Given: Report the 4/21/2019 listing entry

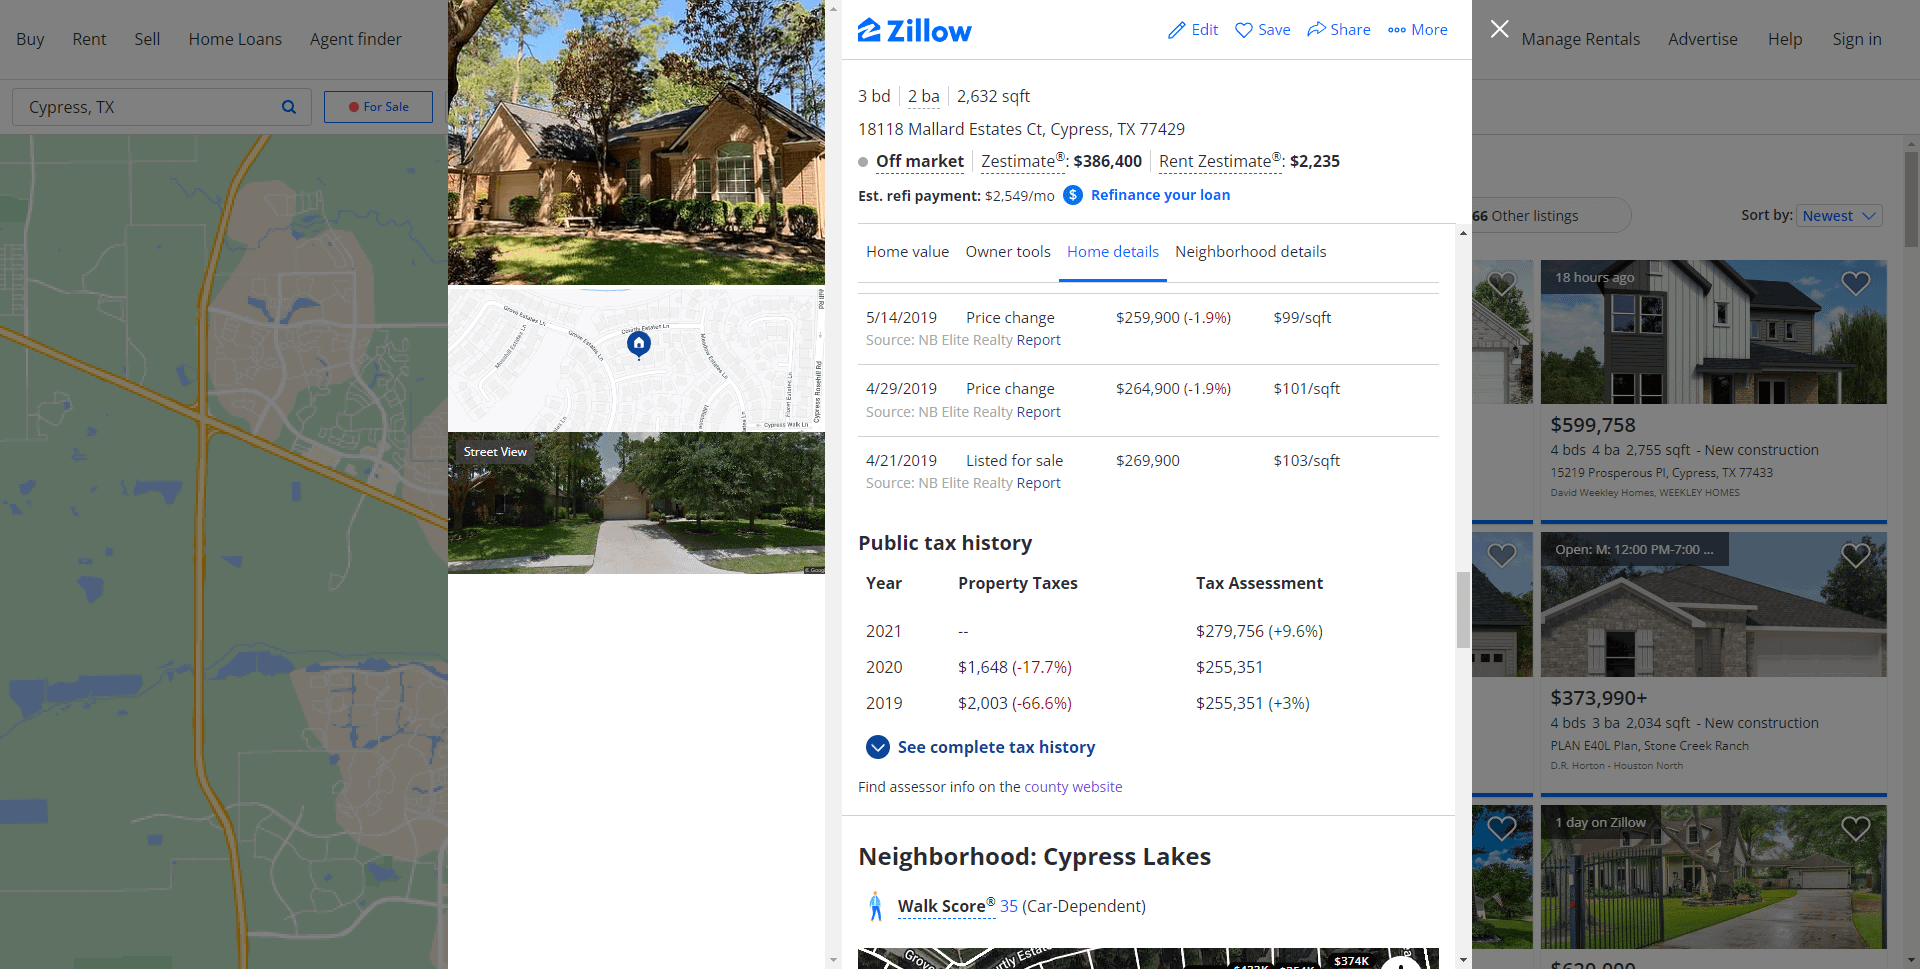Looking at the screenshot, I should (x=1038, y=483).
